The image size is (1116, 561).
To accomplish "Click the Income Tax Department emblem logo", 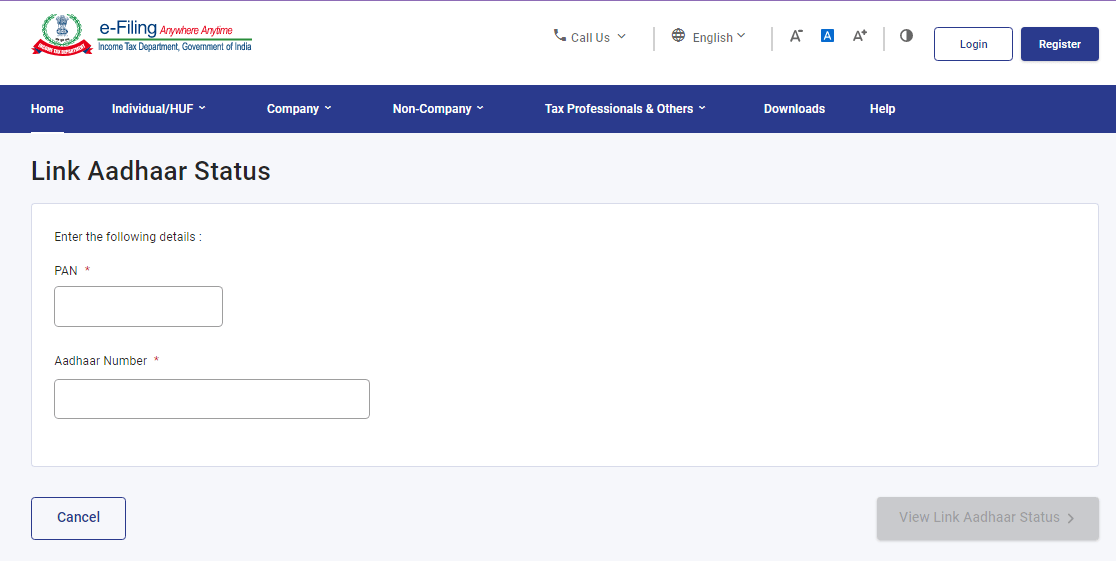I will click(60, 35).
